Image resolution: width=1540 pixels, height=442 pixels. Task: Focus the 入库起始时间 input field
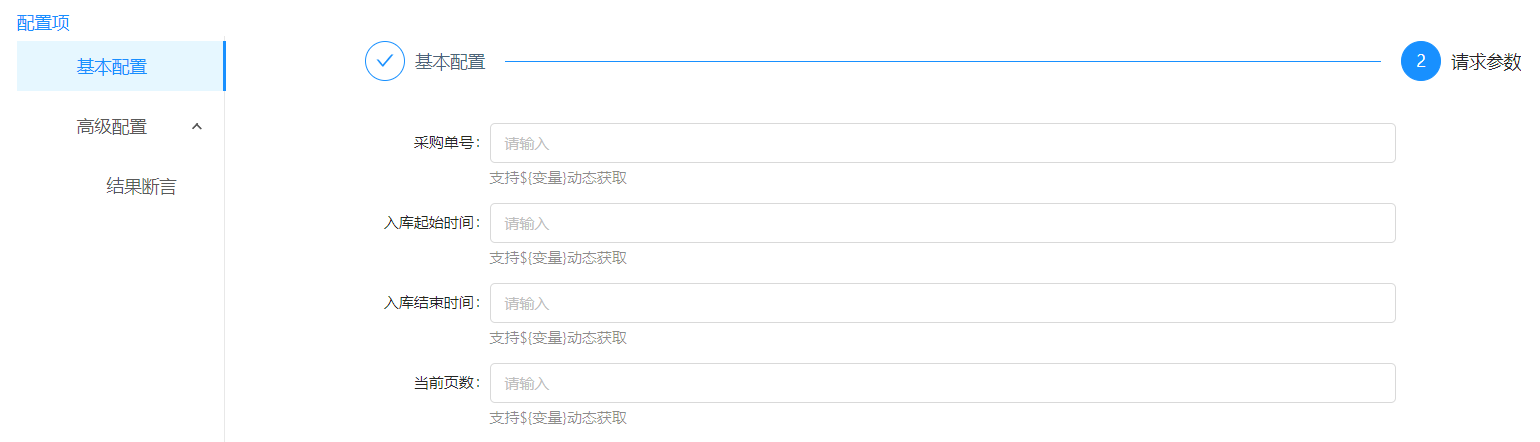[x=942, y=223]
